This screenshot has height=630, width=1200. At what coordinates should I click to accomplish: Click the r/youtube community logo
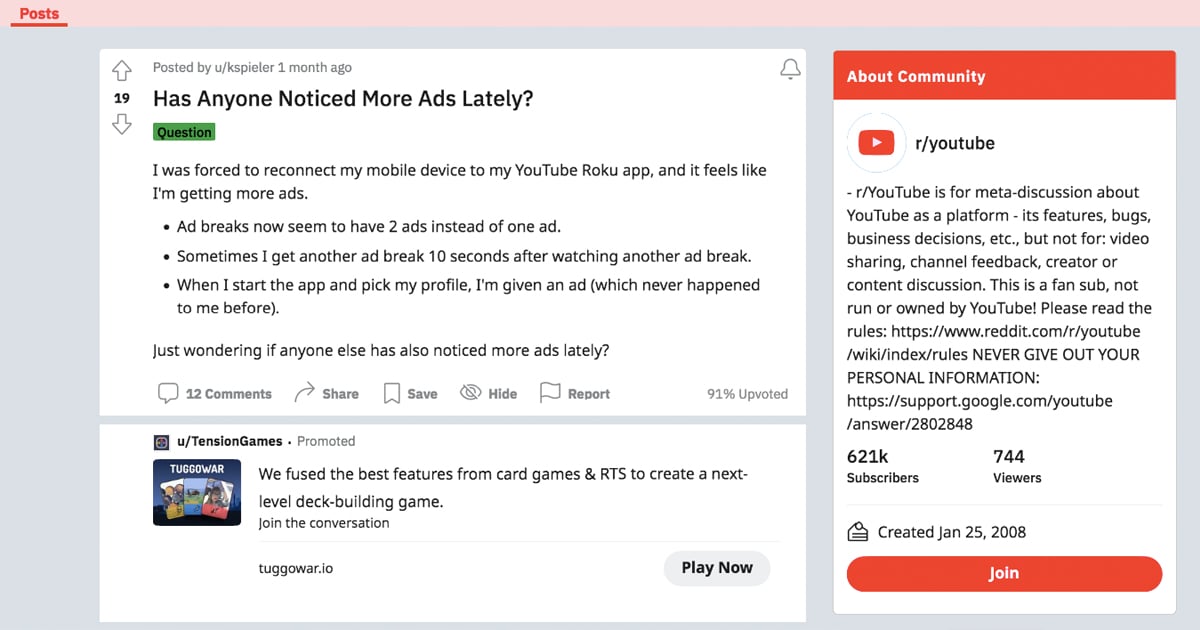click(876, 143)
